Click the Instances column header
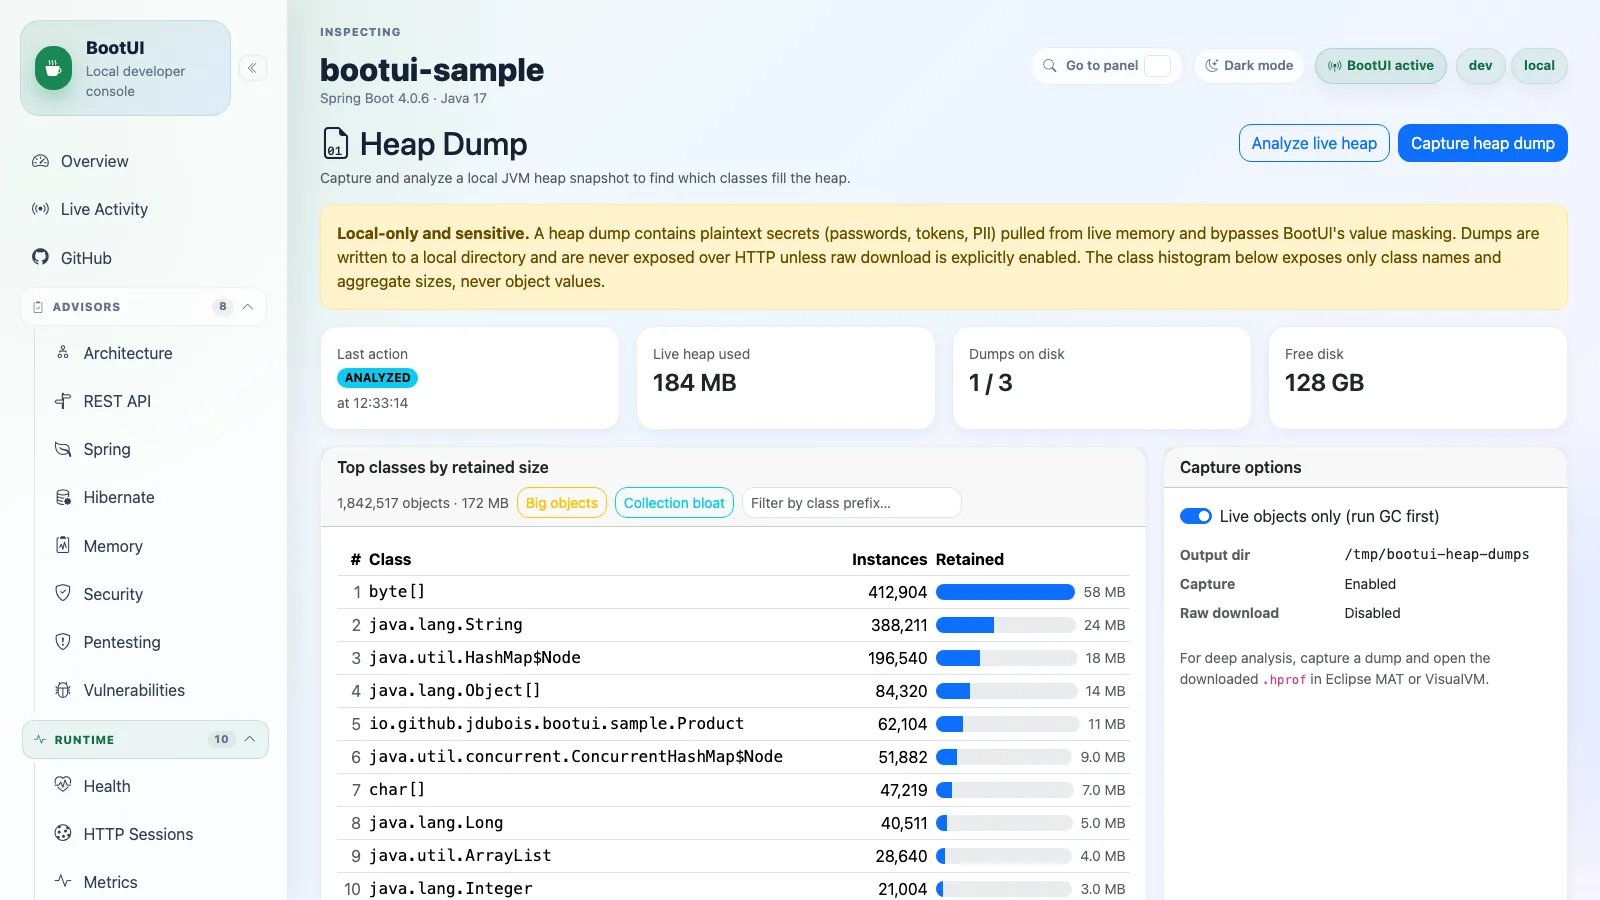 point(889,559)
